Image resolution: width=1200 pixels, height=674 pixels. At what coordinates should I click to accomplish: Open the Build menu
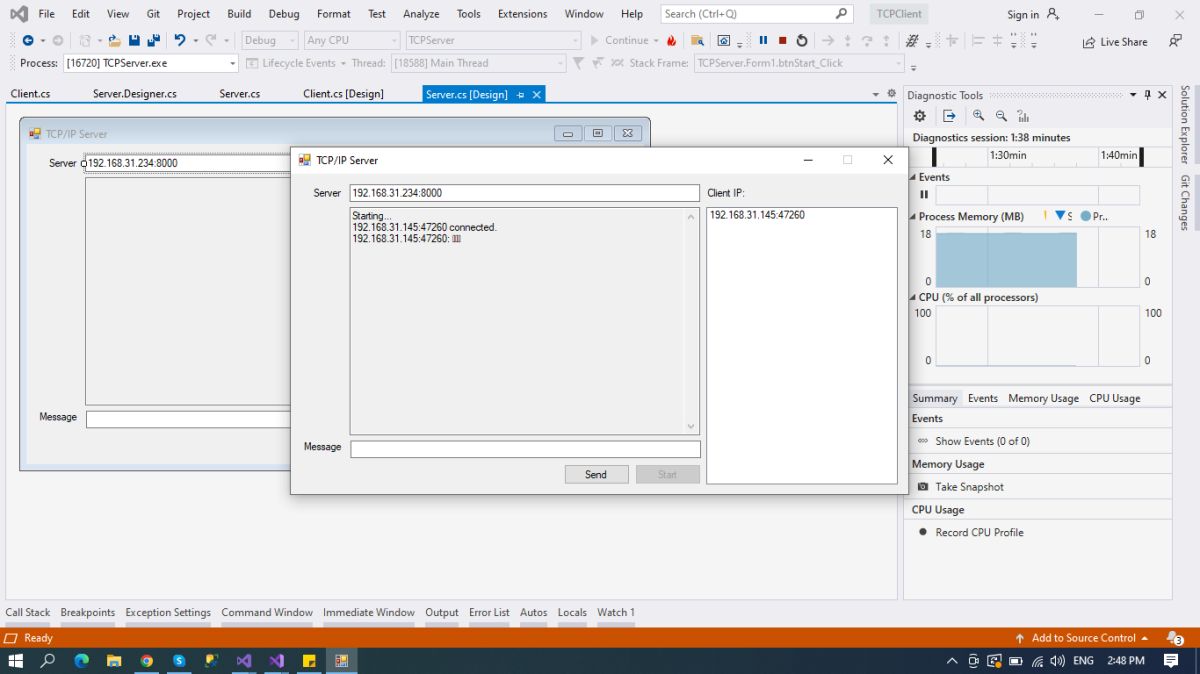239,14
